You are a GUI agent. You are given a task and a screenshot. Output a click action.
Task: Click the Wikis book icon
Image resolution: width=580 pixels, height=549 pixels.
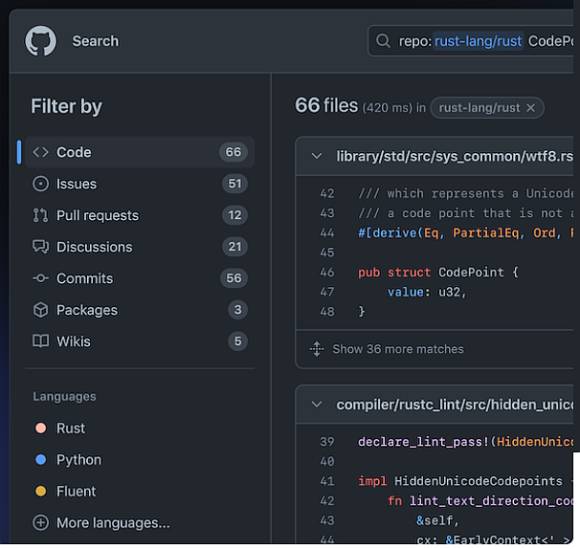coord(40,341)
